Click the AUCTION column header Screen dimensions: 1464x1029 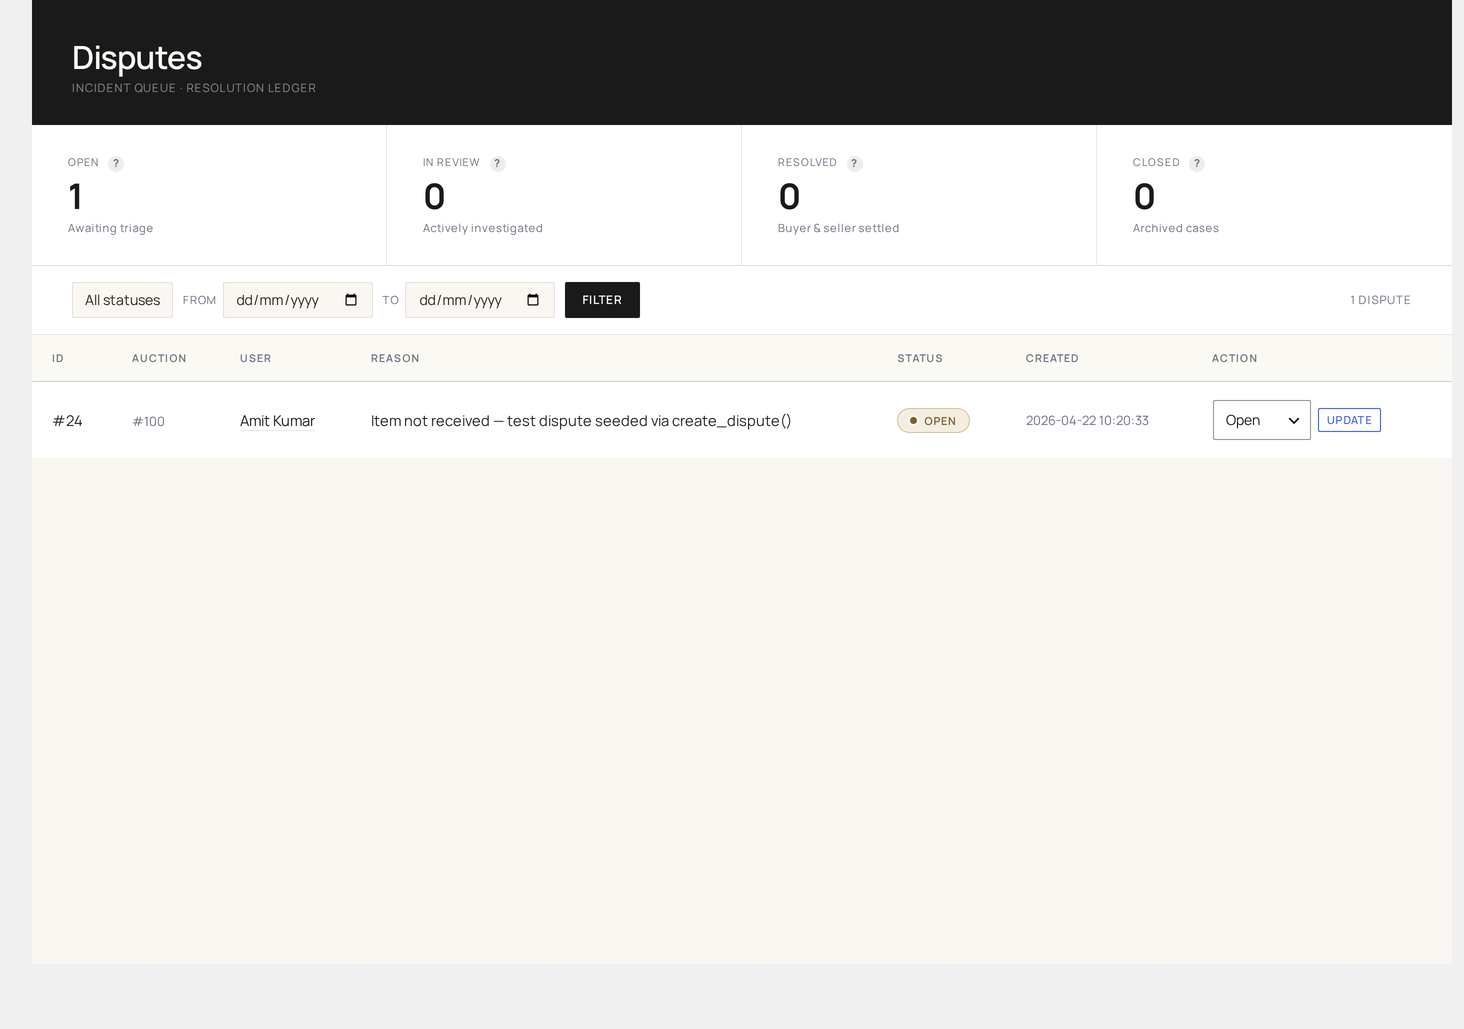point(159,358)
